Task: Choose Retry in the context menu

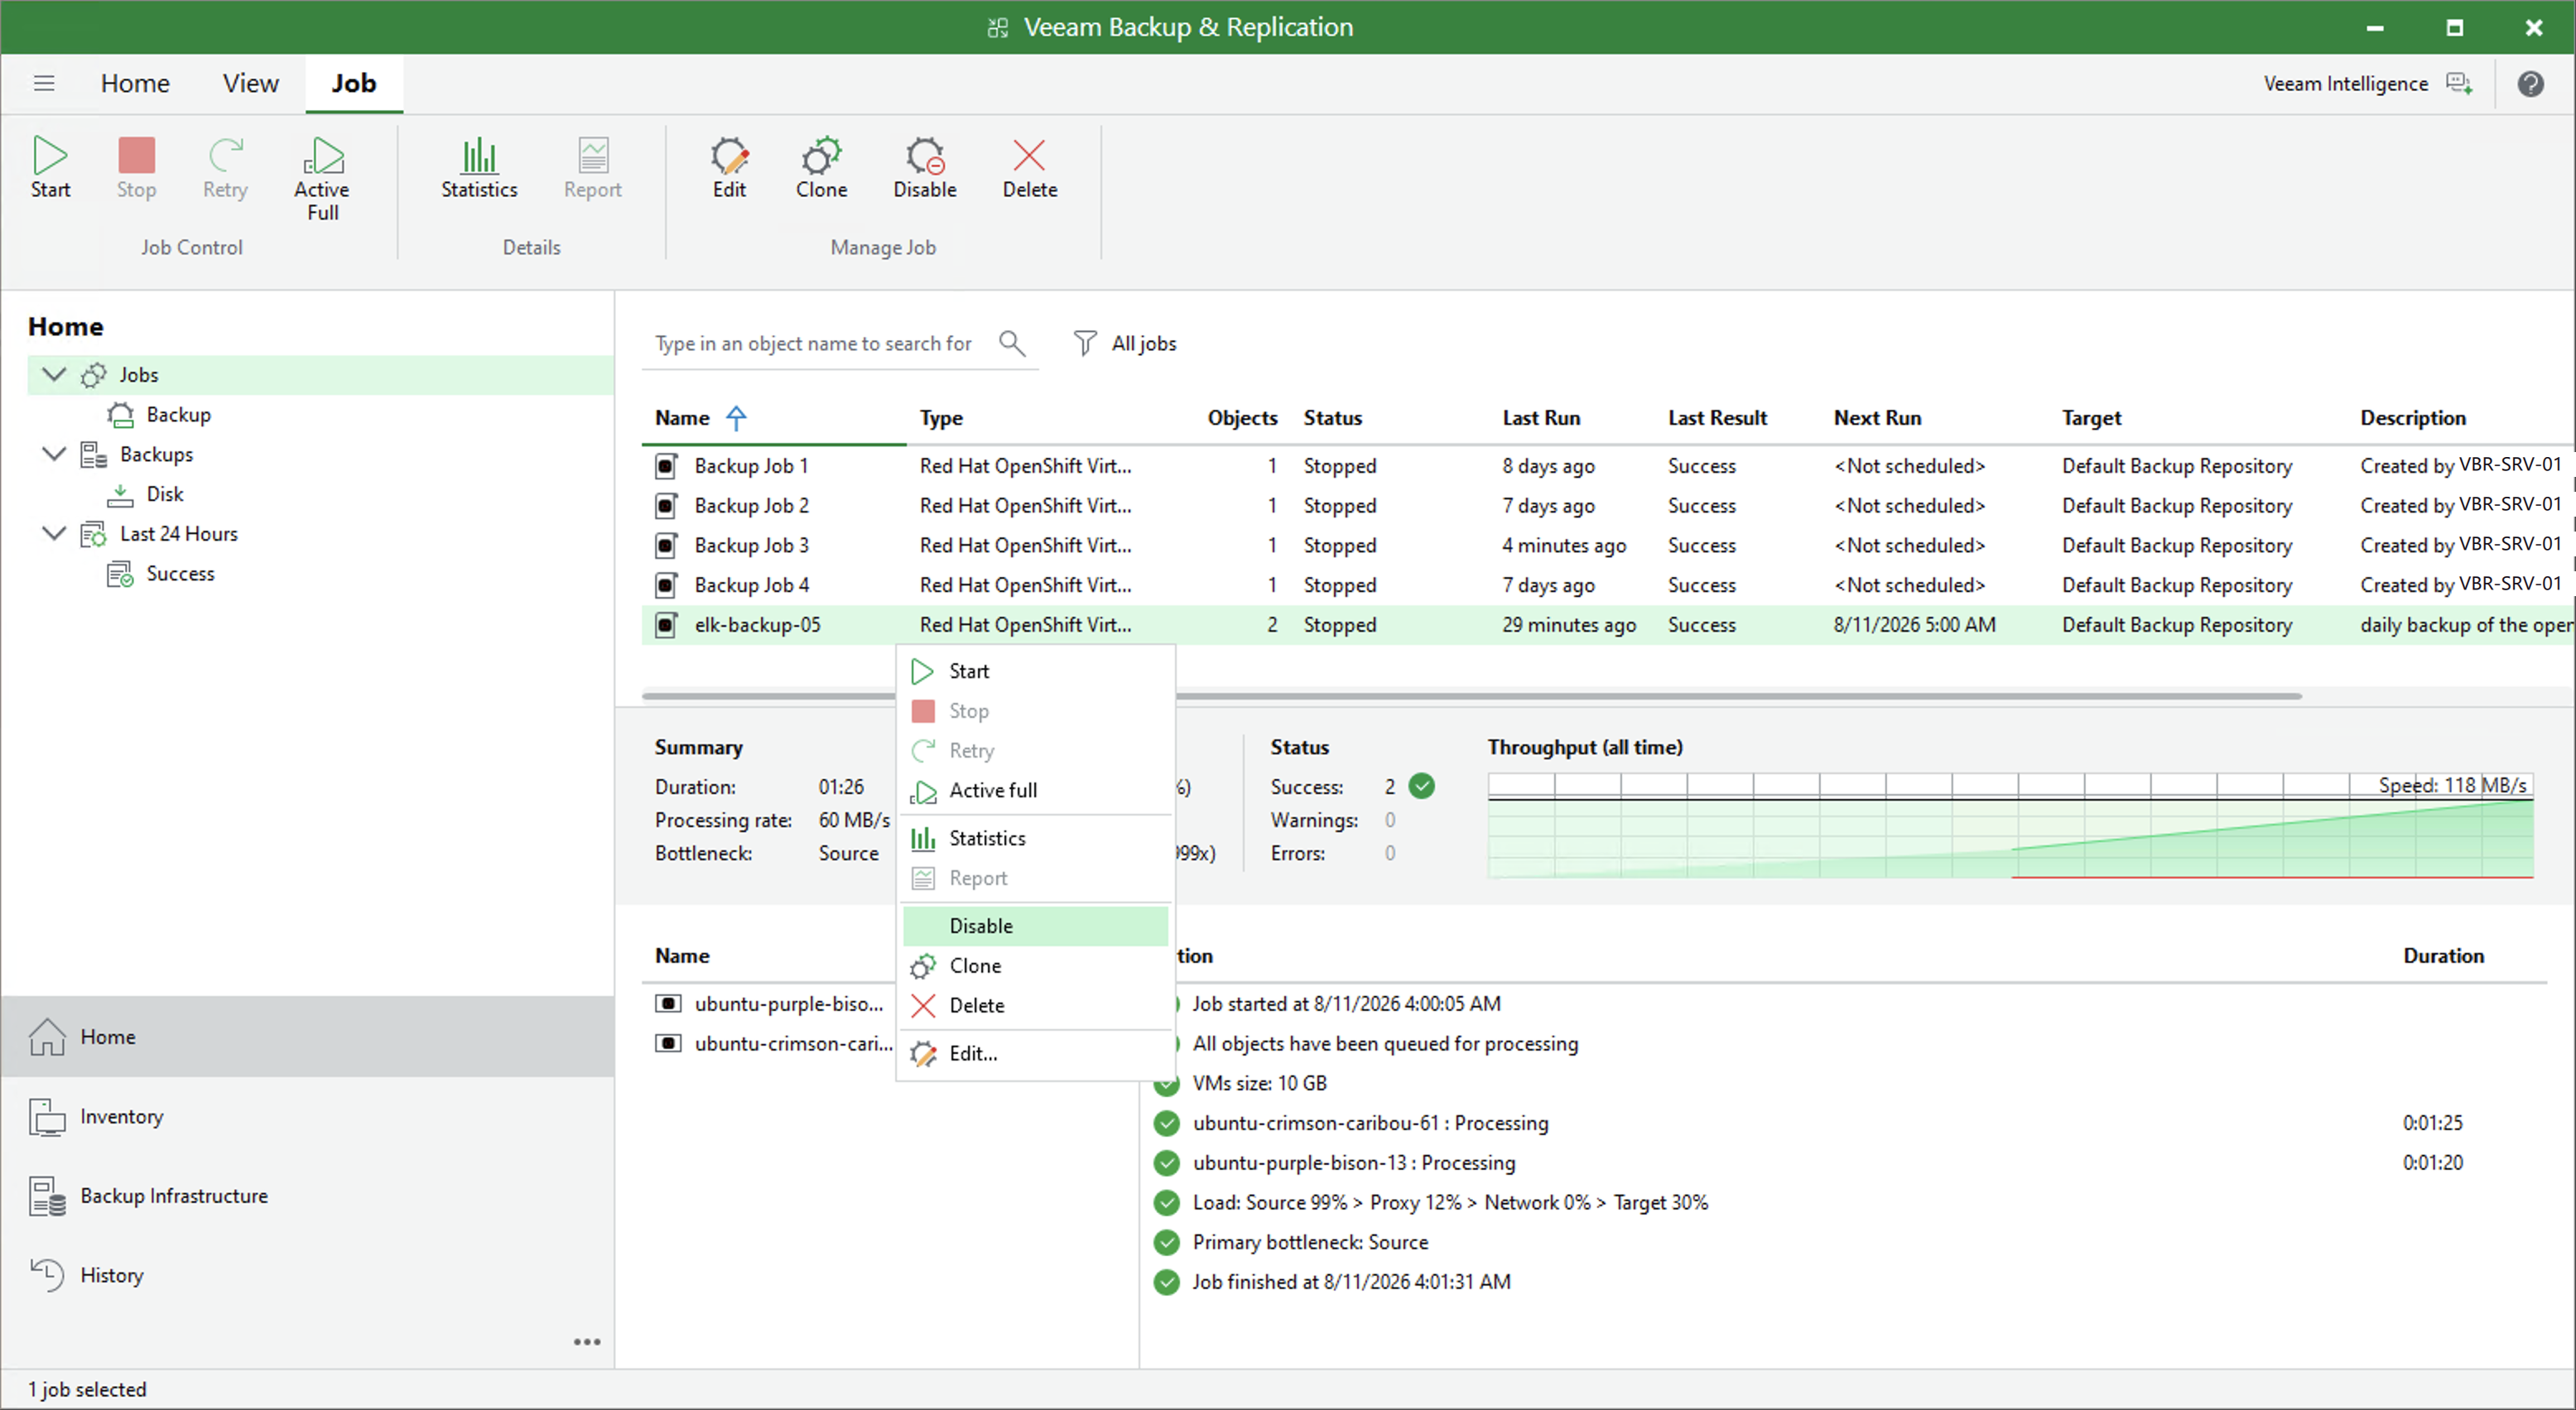Action: pyautogui.click(x=1034, y=750)
